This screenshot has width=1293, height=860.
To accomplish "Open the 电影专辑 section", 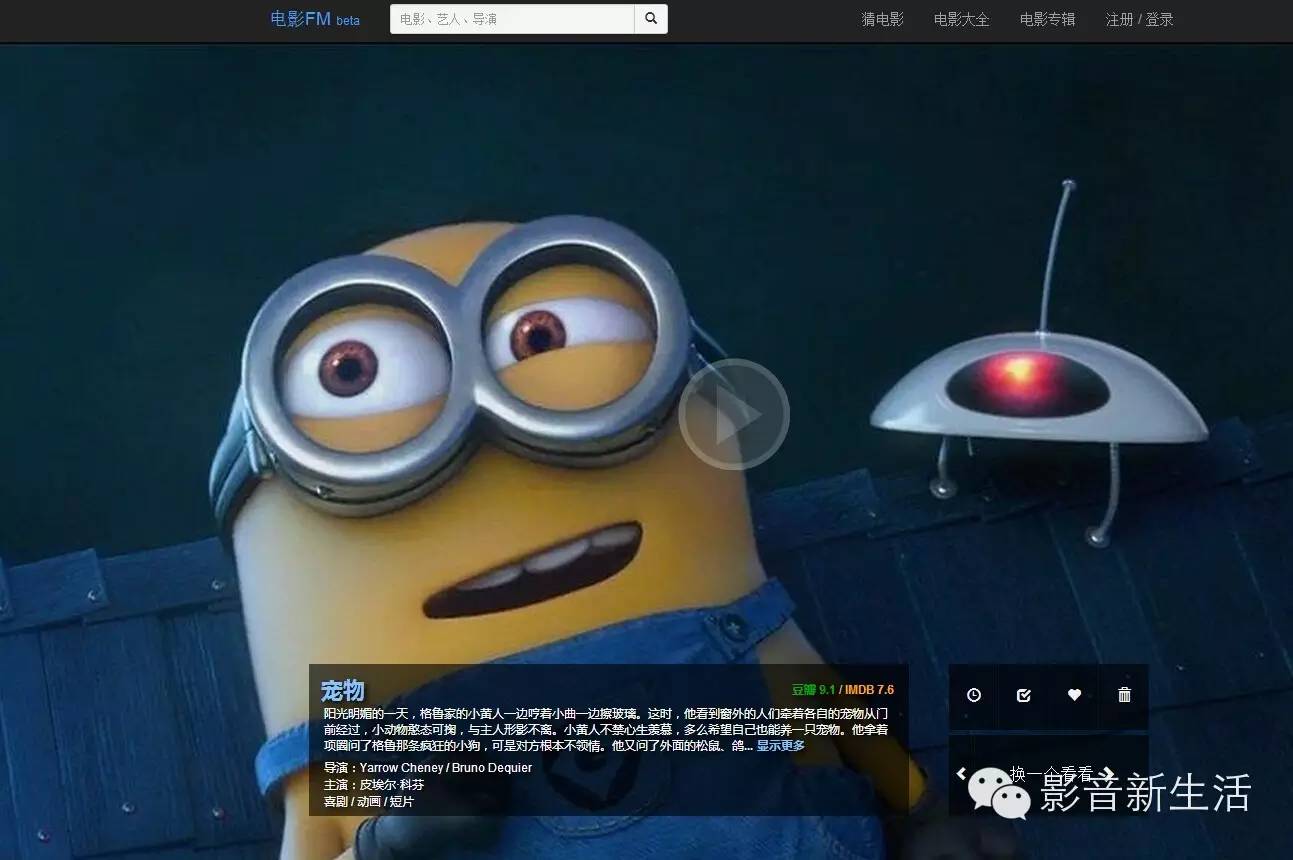I will point(1046,18).
